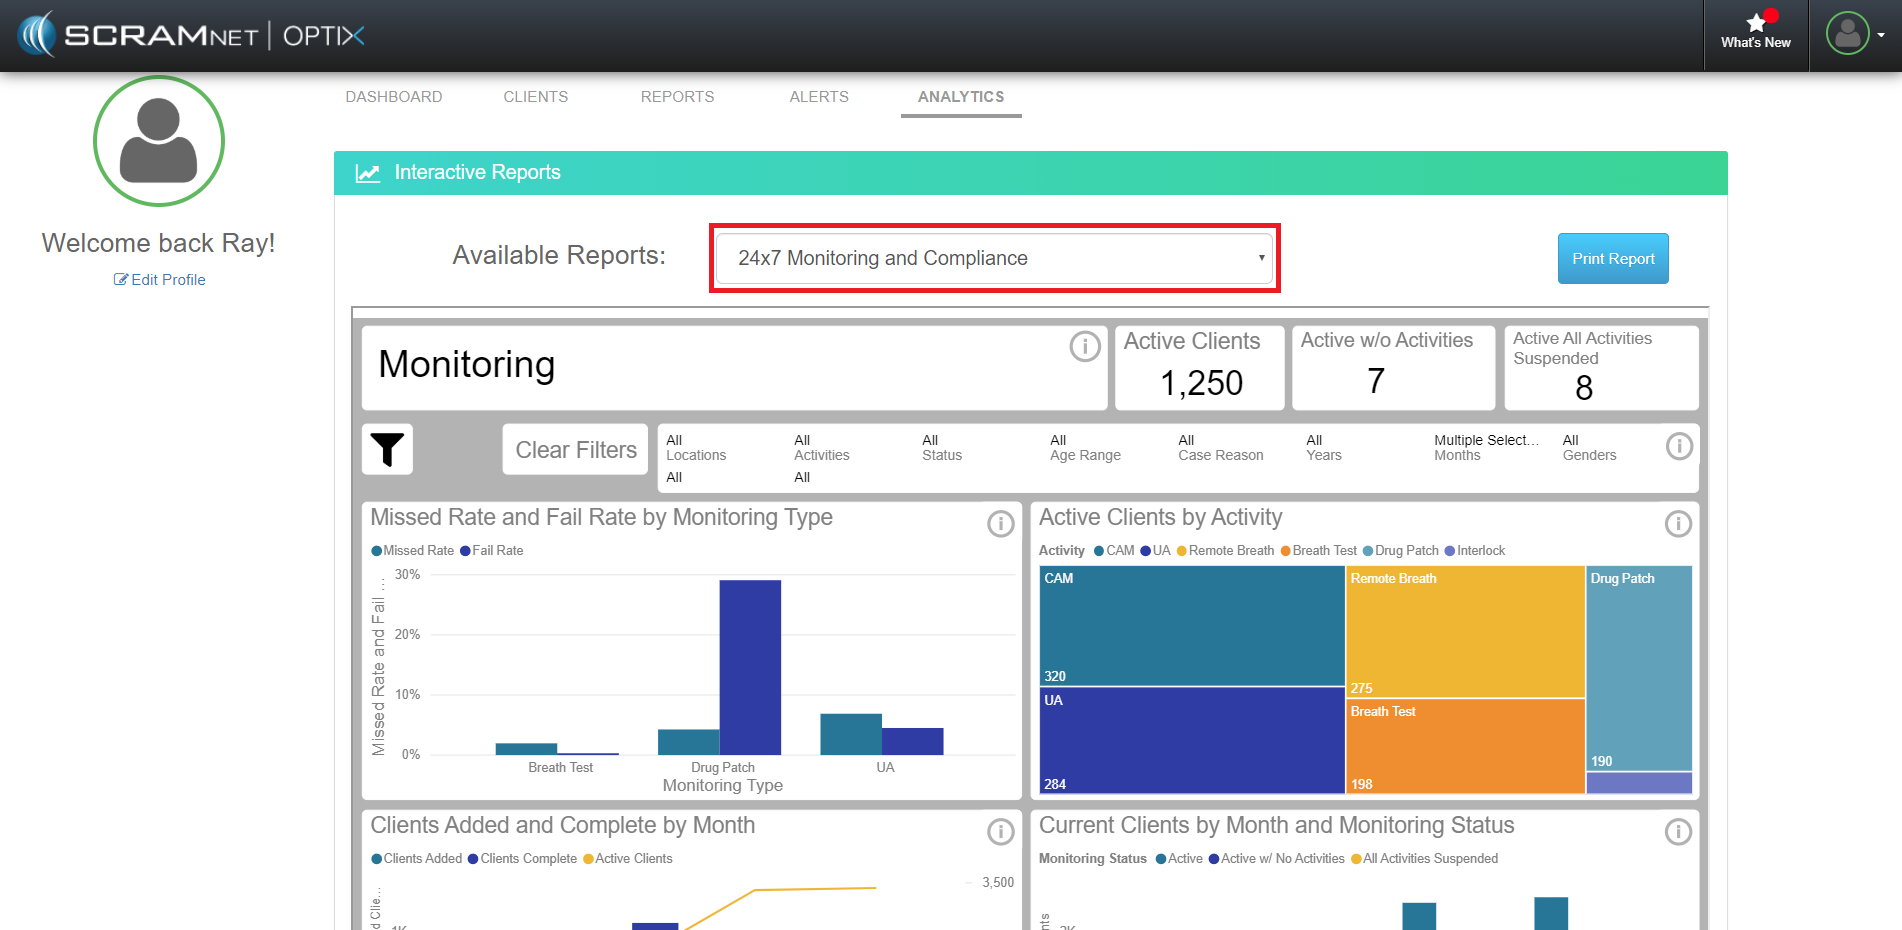Select the CAM block in treemap
The height and width of the screenshot is (930, 1902).
coord(1191,626)
